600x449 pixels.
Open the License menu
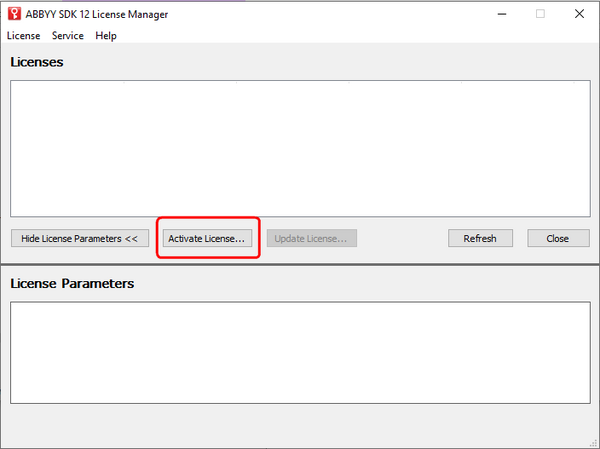click(x=23, y=36)
